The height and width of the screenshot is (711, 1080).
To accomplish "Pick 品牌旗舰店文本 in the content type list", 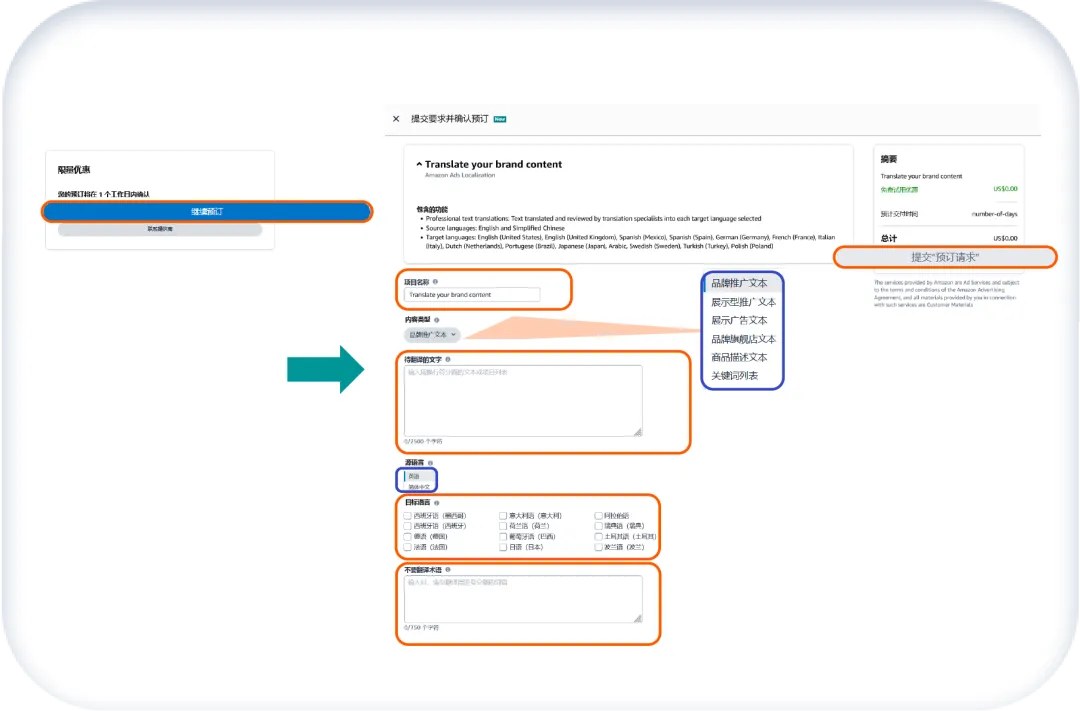I will tap(742, 339).
